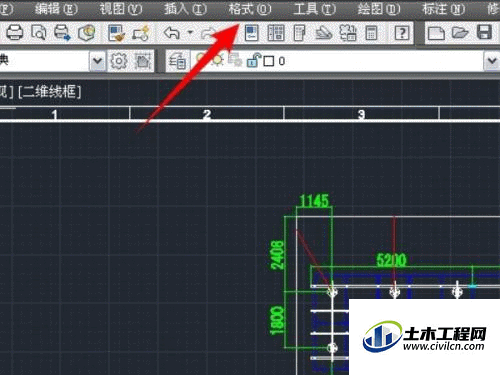The width and height of the screenshot is (500, 375).
Task: Open the Properties palette icon
Action: (x=252, y=33)
